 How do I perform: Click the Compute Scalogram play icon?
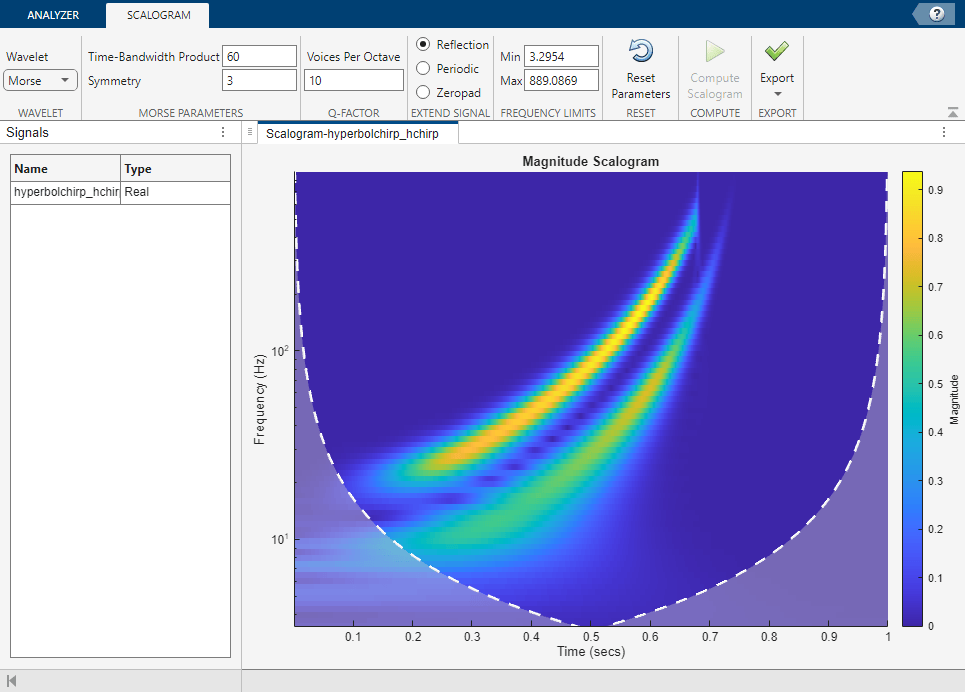[715, 51]
